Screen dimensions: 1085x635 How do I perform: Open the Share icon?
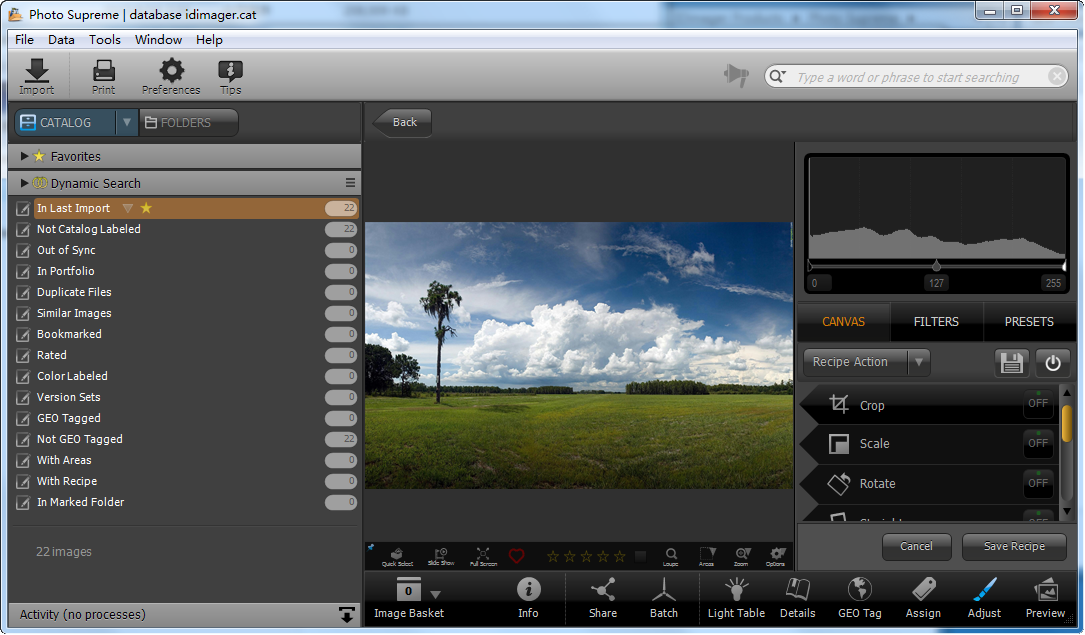(603, 597)
